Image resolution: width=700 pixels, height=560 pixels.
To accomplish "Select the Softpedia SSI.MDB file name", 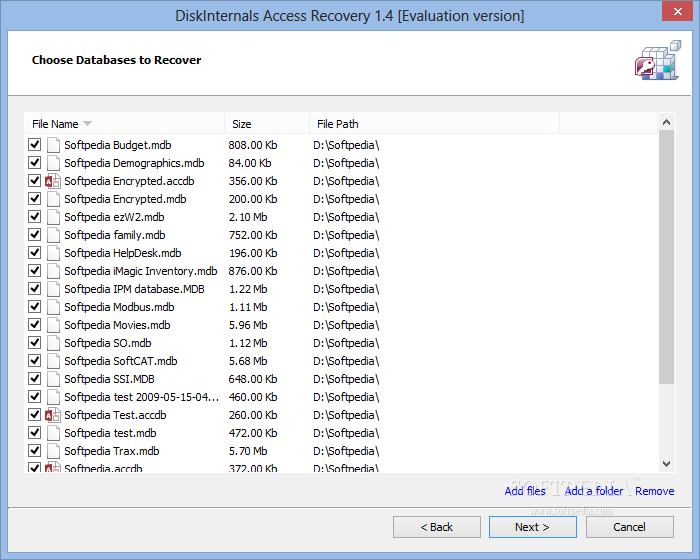I will pyautogui.click(x=109, y=379).
